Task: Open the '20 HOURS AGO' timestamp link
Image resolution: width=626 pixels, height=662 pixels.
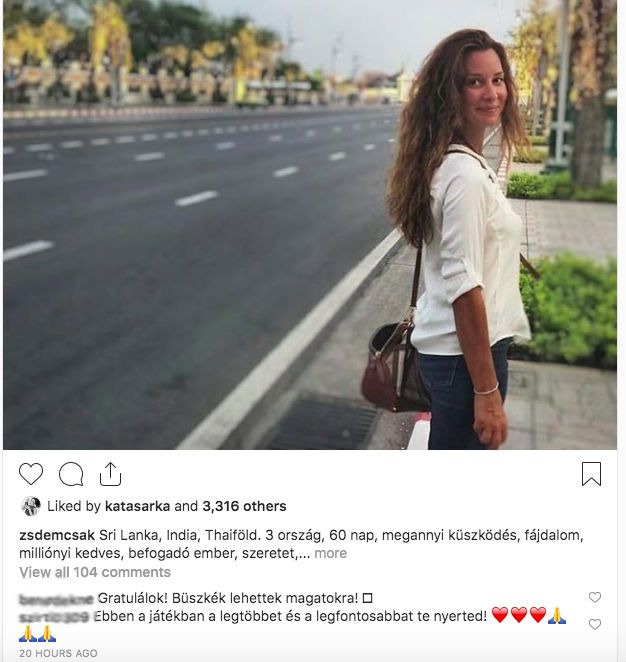Action: coord(58,653)
